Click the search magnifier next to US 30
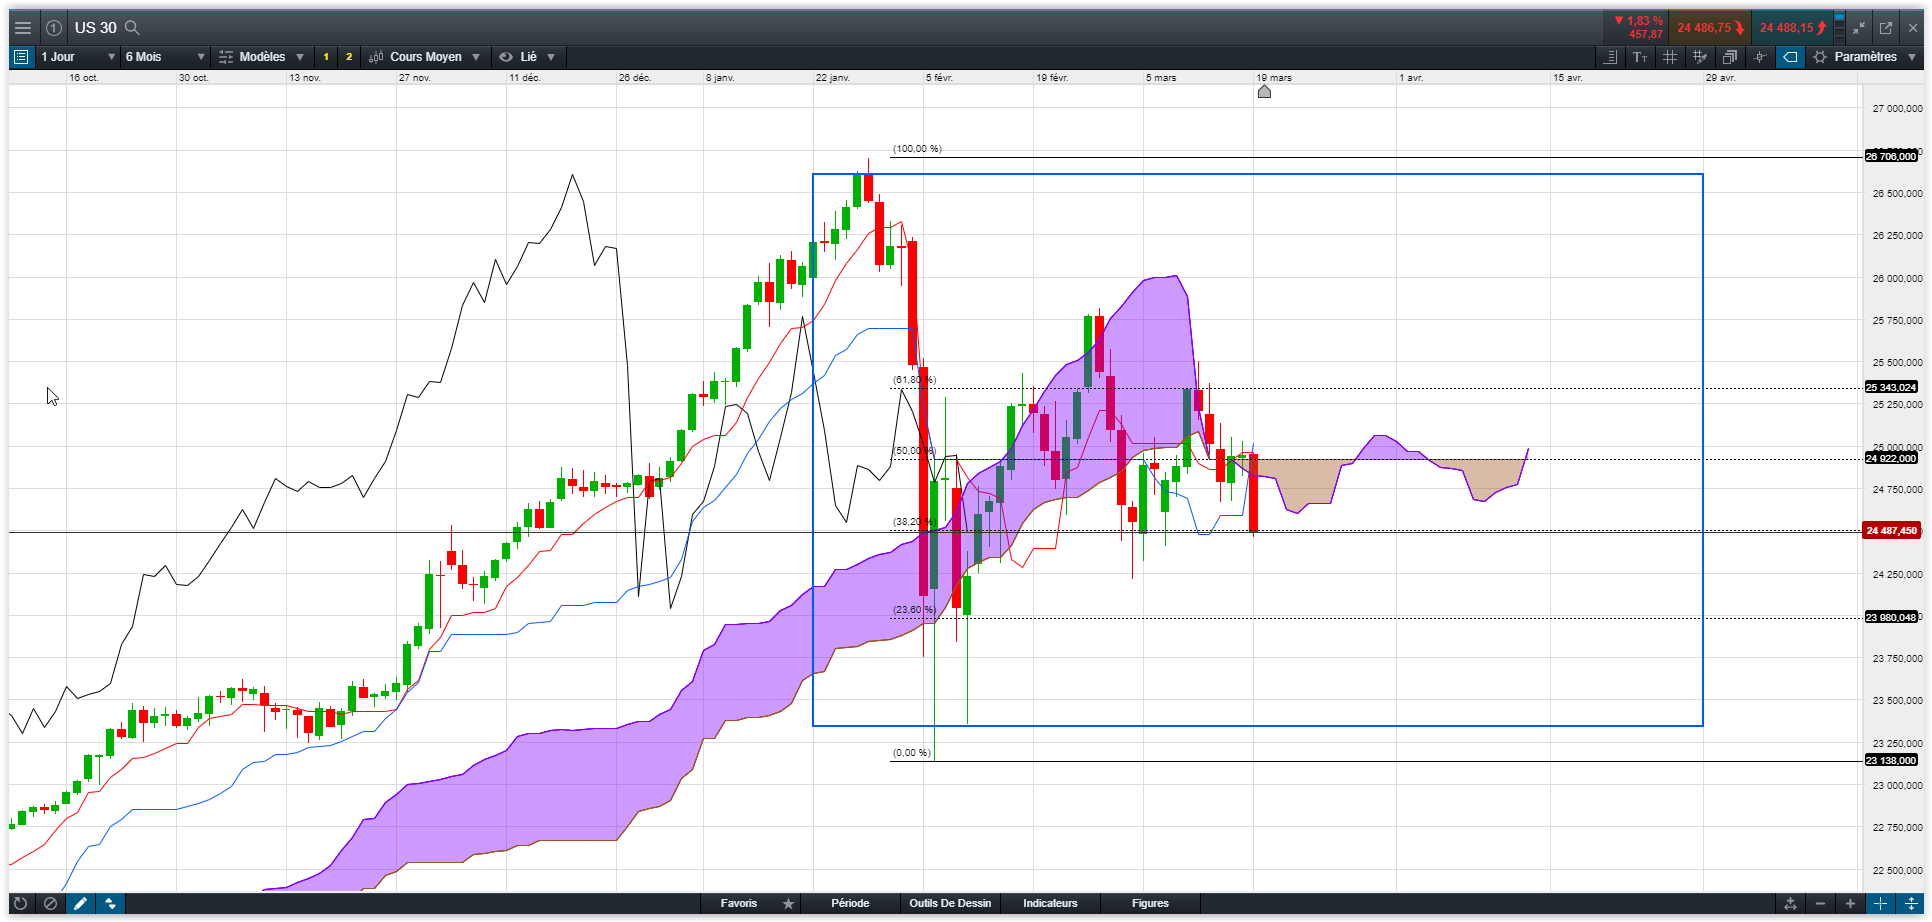 pos(132,28)
